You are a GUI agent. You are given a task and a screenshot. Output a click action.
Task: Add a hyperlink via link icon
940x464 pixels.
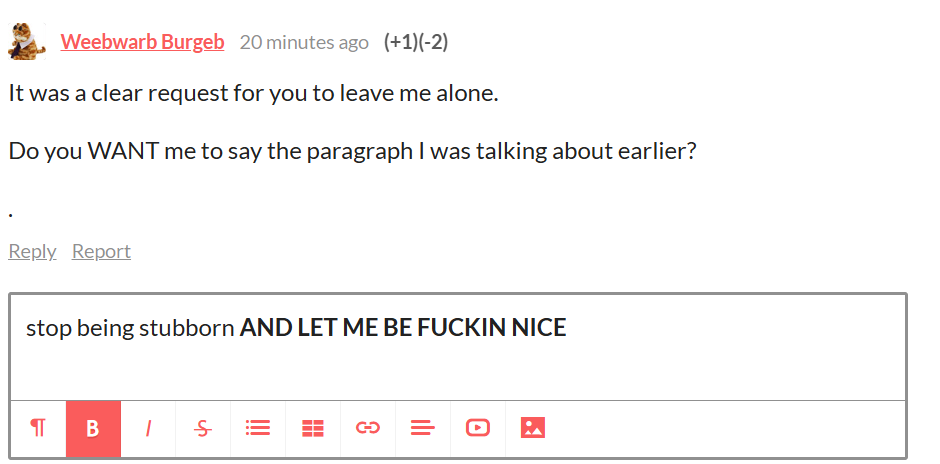pyautogui.click(x=367, y=429)
